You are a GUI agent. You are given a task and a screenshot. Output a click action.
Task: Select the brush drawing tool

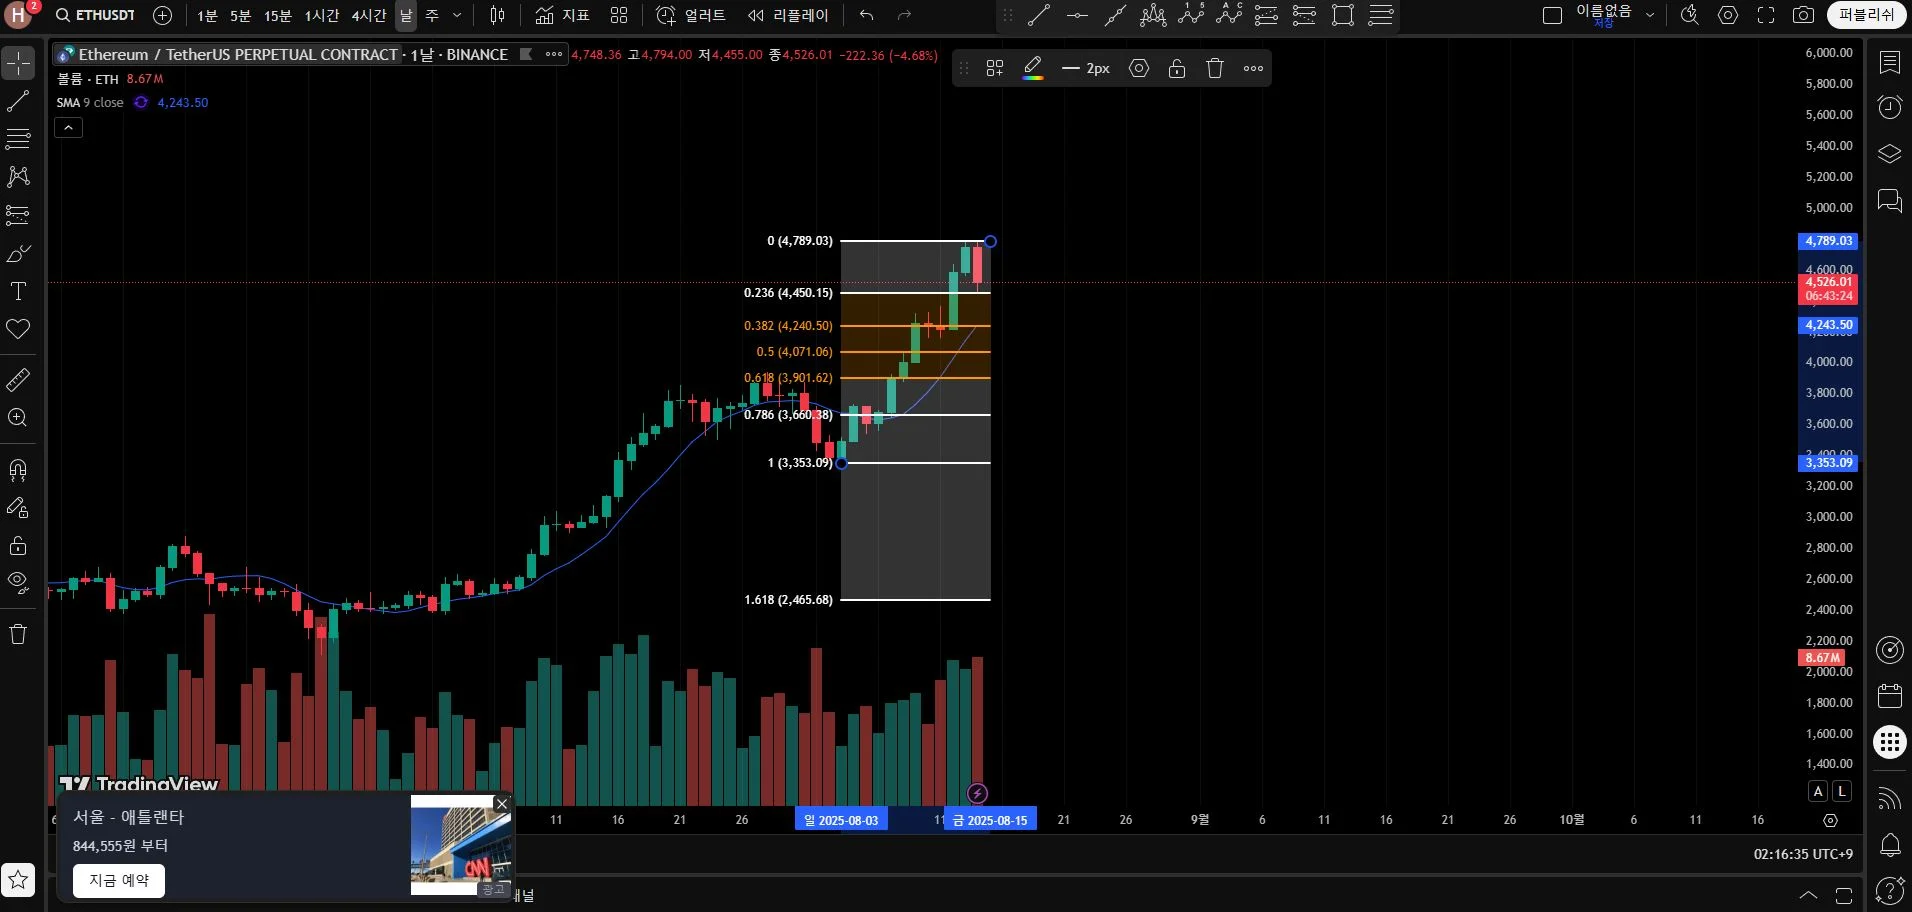(x=18, y=253)
